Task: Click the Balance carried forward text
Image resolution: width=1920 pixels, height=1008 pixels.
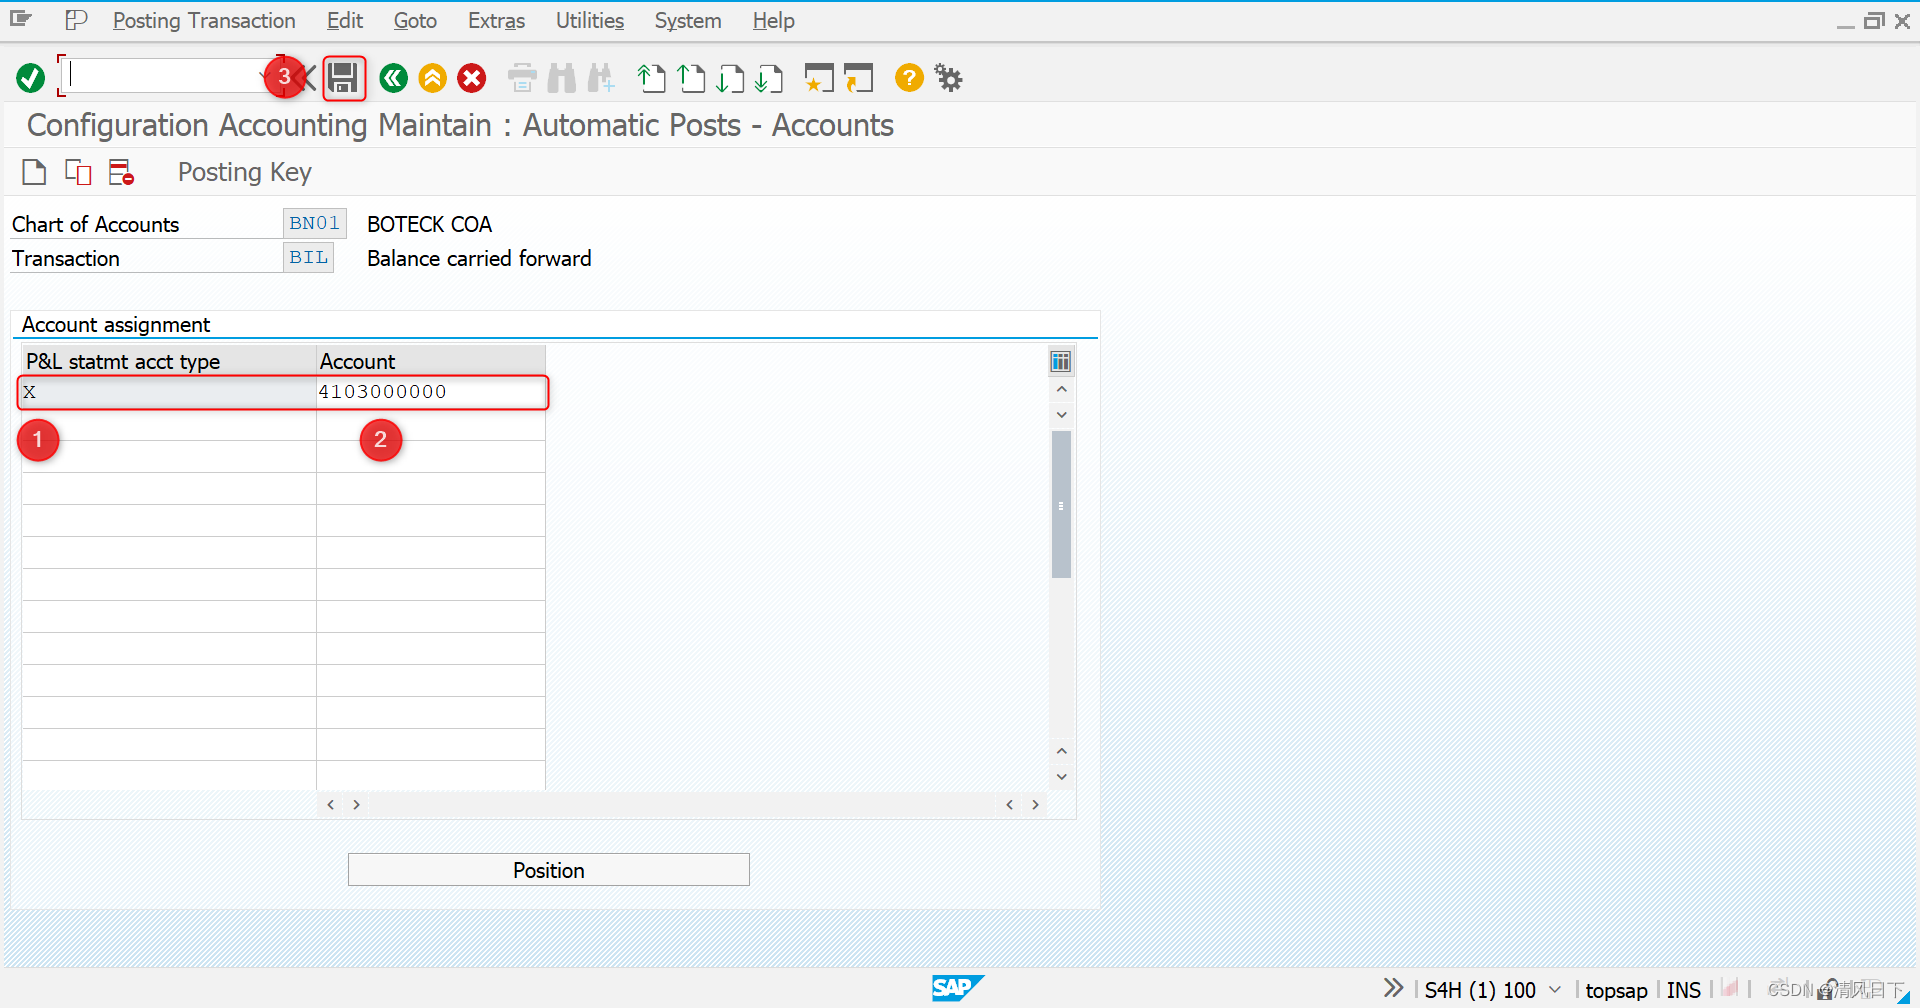Action: (x=479, y=258)
